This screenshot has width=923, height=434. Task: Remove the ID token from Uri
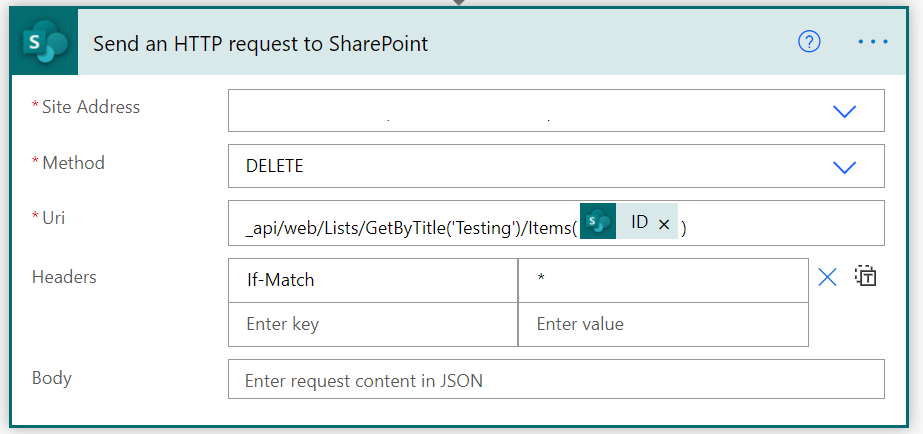click(664, 225)
